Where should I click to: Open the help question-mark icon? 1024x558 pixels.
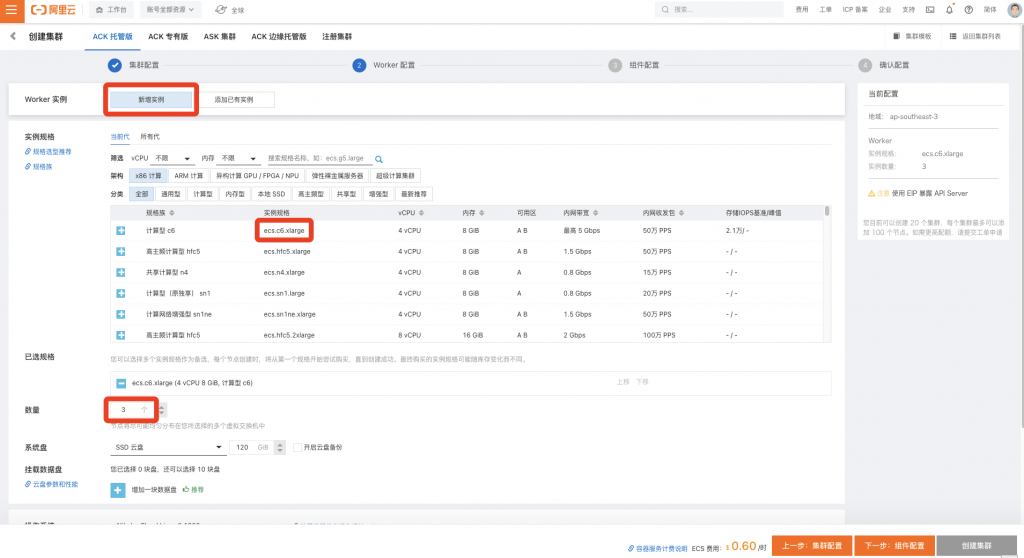[969, 10]
